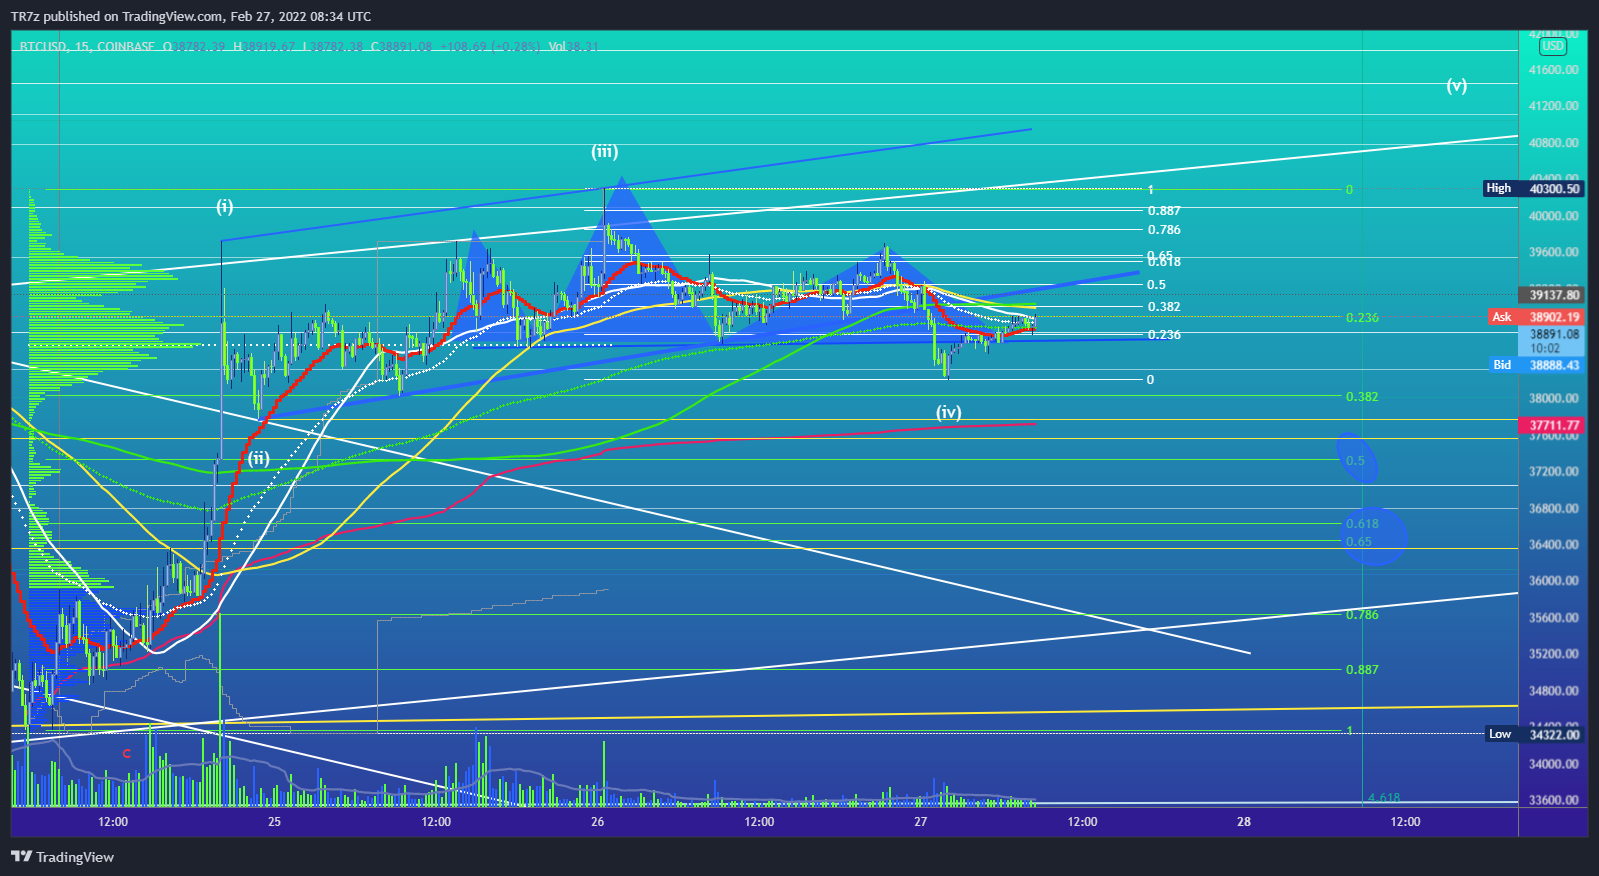Image resolution: width=1599 pixels, height=876 pixels.
Task: Click white Fibonacci level 0.887 label
Action: click(1164, 211)
